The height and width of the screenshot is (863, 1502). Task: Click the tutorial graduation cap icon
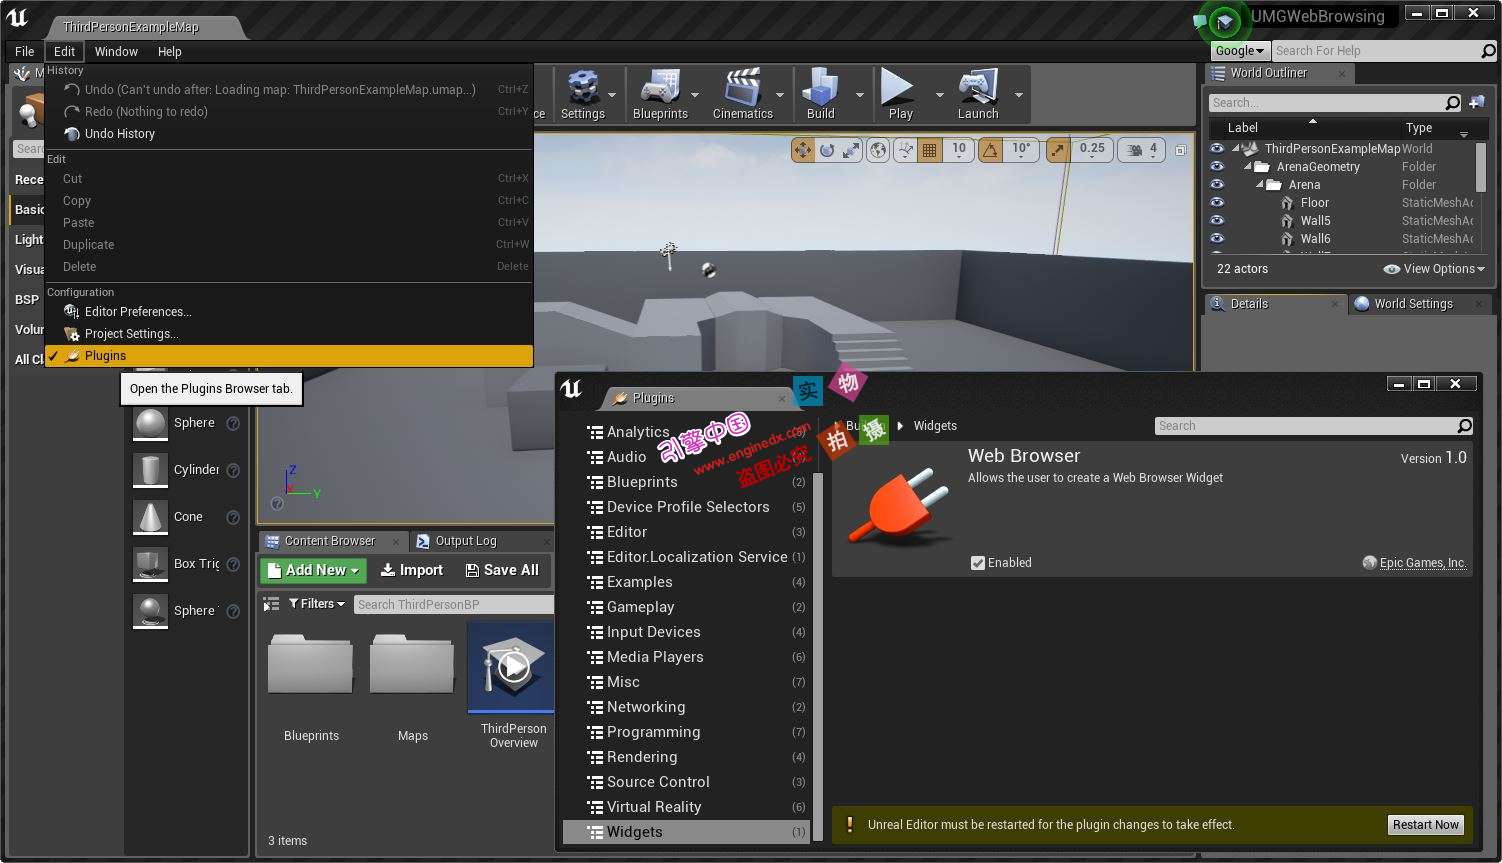tap(1224, 21)
